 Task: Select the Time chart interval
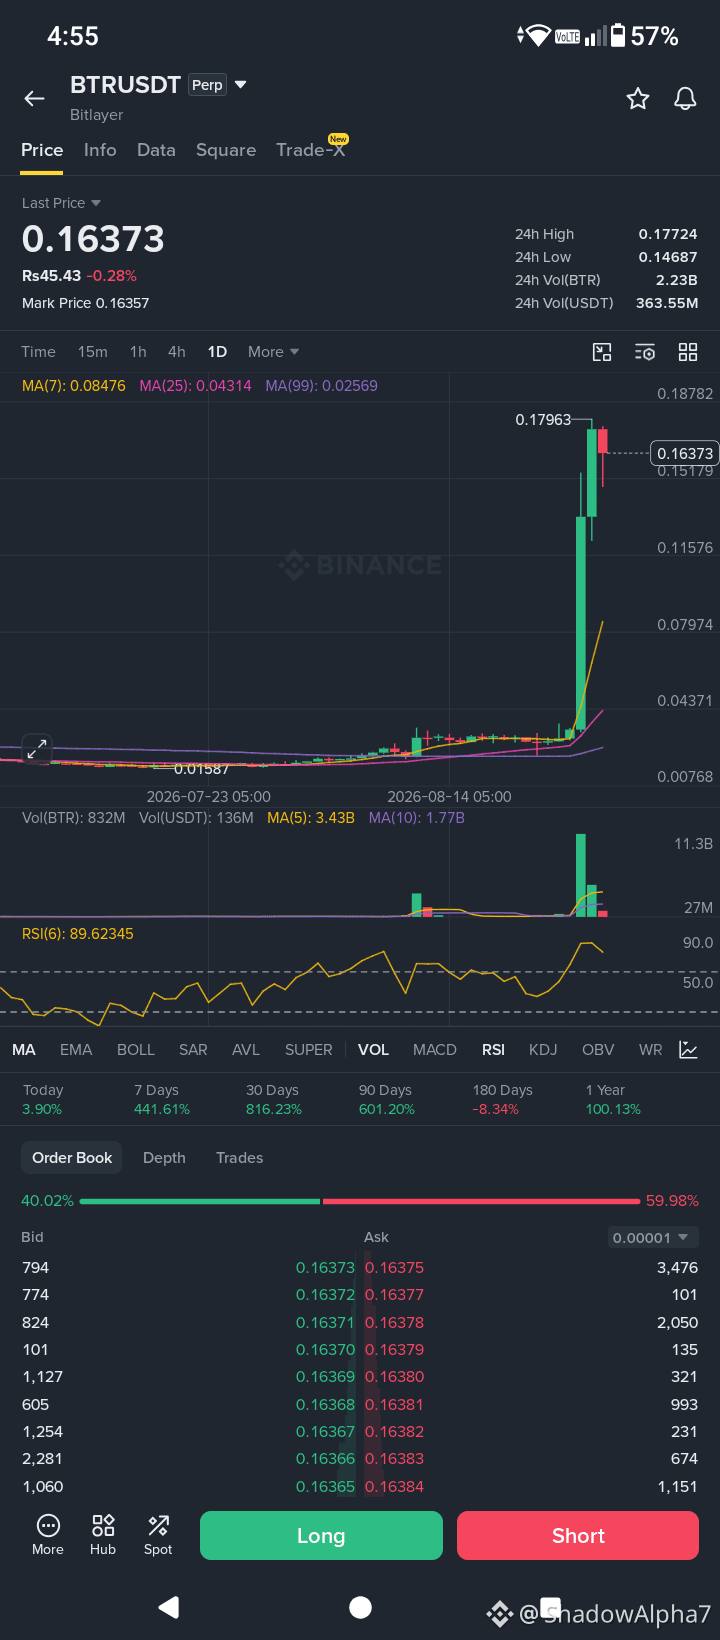(38, 352)
